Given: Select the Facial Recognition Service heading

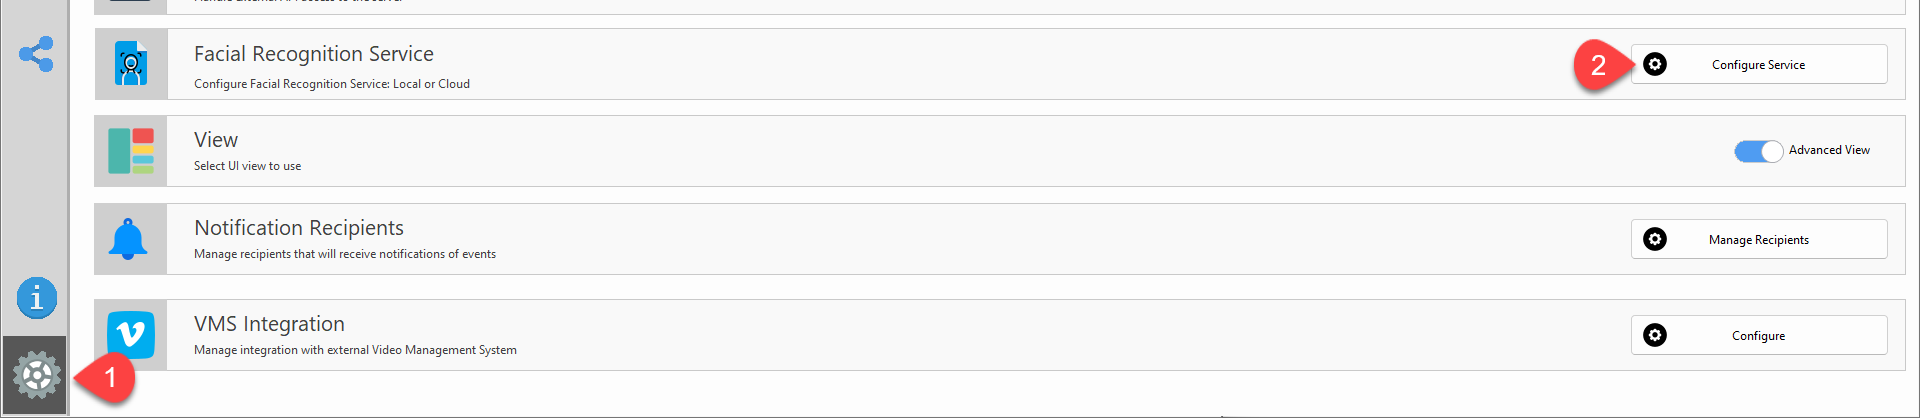Looking at the screenshot, I should 313,54.
